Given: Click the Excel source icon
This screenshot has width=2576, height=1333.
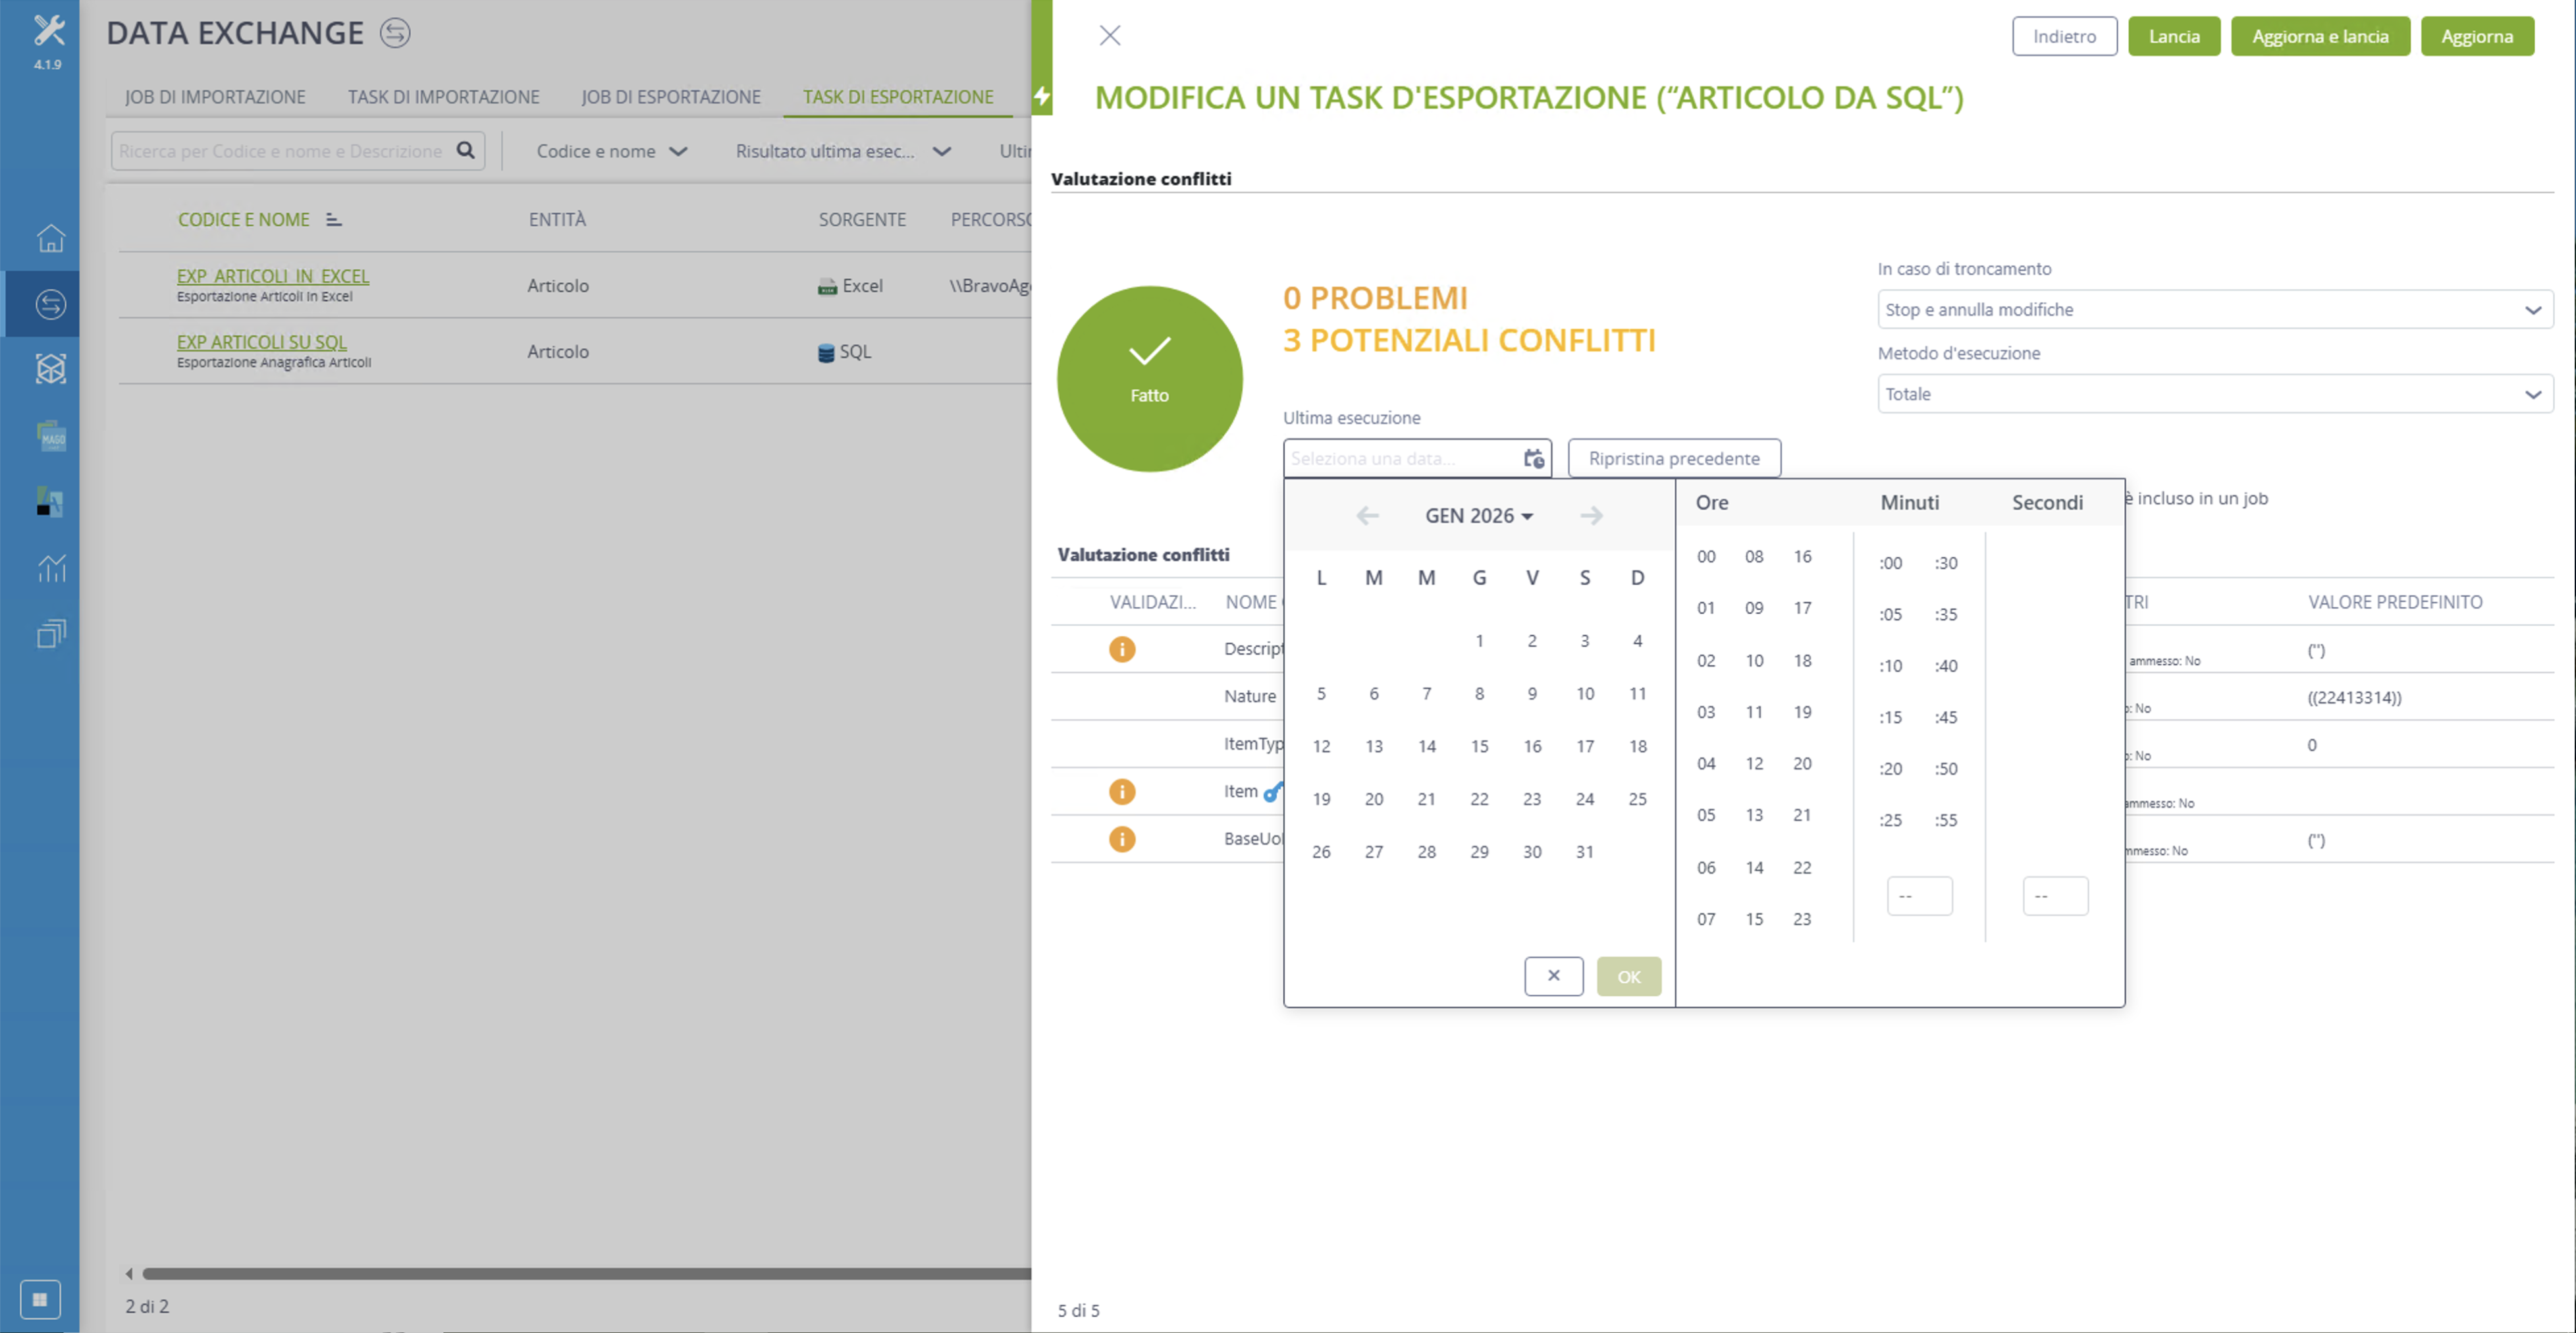Looking at the screenshot, I should [x=827, y=287].
